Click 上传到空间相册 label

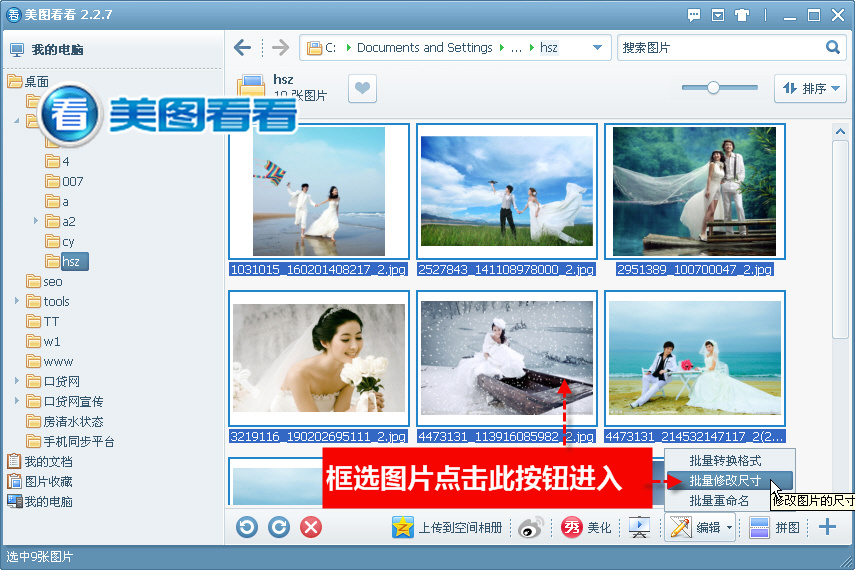(x=460, y=527)
